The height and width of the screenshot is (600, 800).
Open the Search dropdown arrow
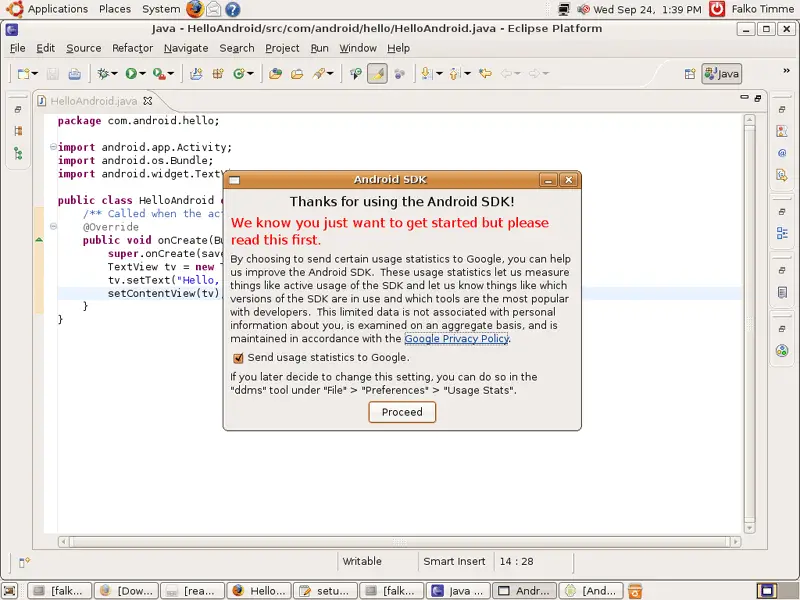click(x=331, y=74)
